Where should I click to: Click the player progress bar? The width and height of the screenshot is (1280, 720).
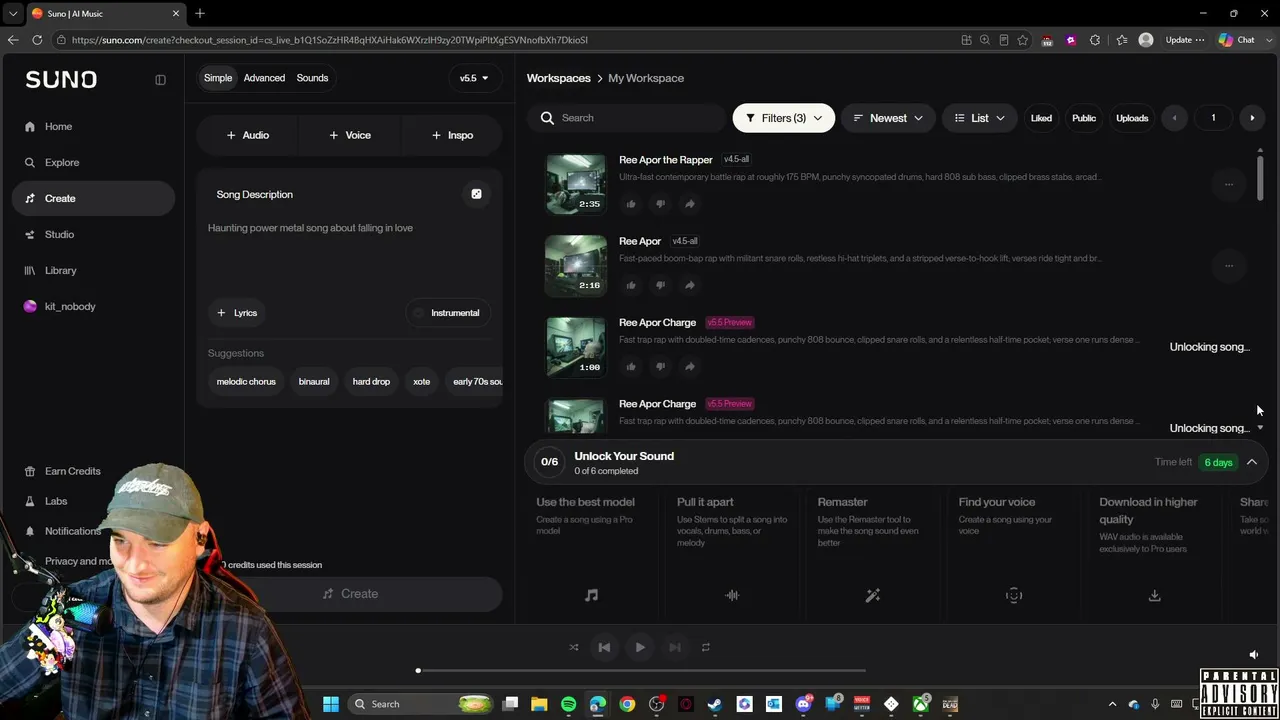tap(641, 670)
